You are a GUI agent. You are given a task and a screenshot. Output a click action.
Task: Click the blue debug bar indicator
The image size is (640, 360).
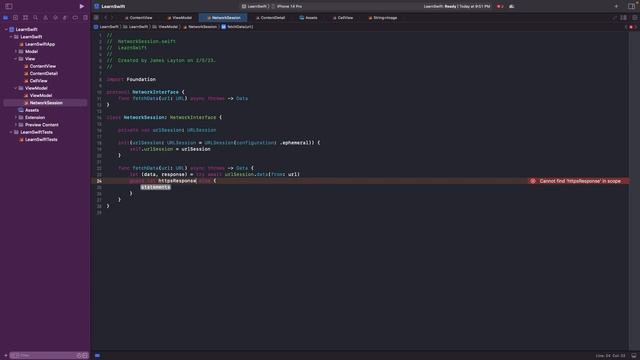(98, 356)
